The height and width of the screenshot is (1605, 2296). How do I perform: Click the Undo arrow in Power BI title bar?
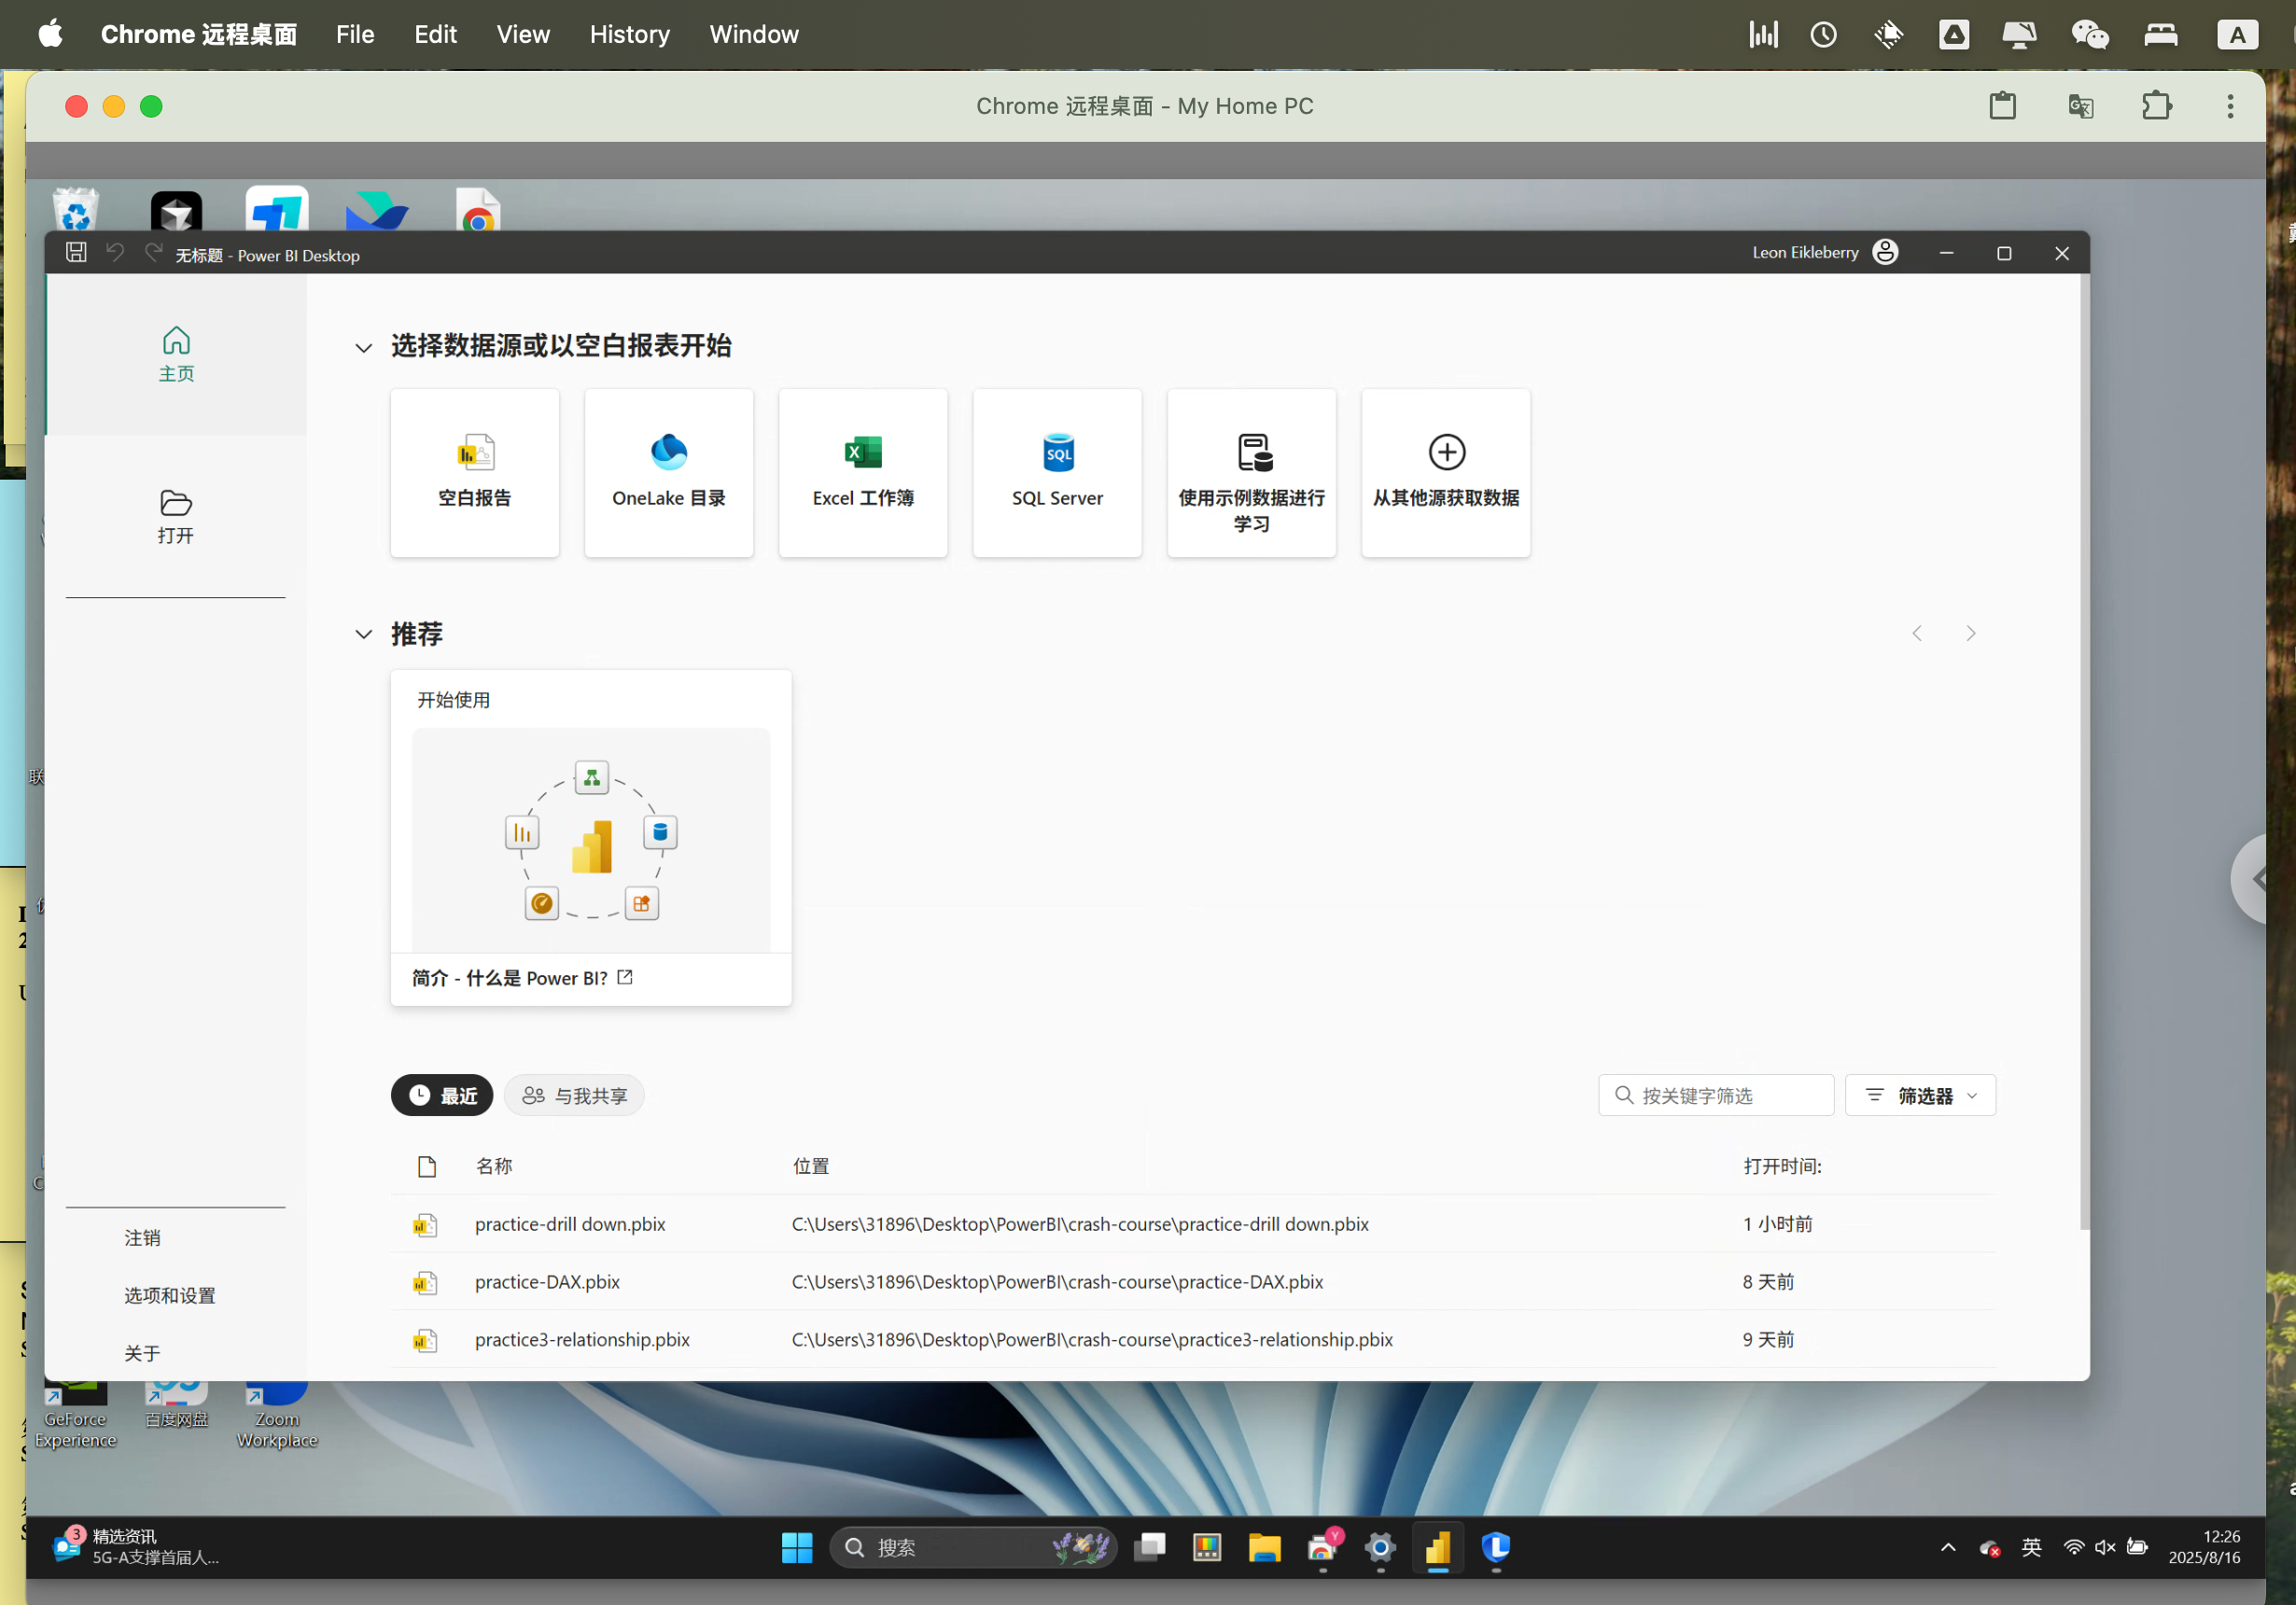(116, 253)
